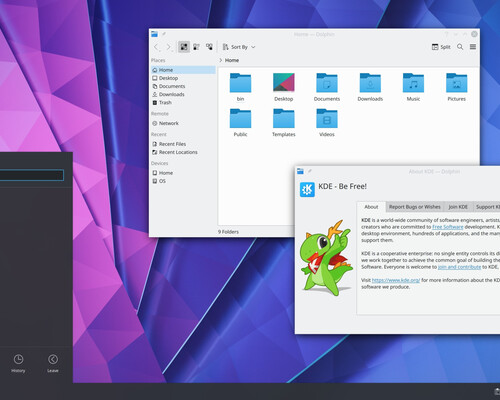Click the breadcrumb arrow before Home

point(221,60)
